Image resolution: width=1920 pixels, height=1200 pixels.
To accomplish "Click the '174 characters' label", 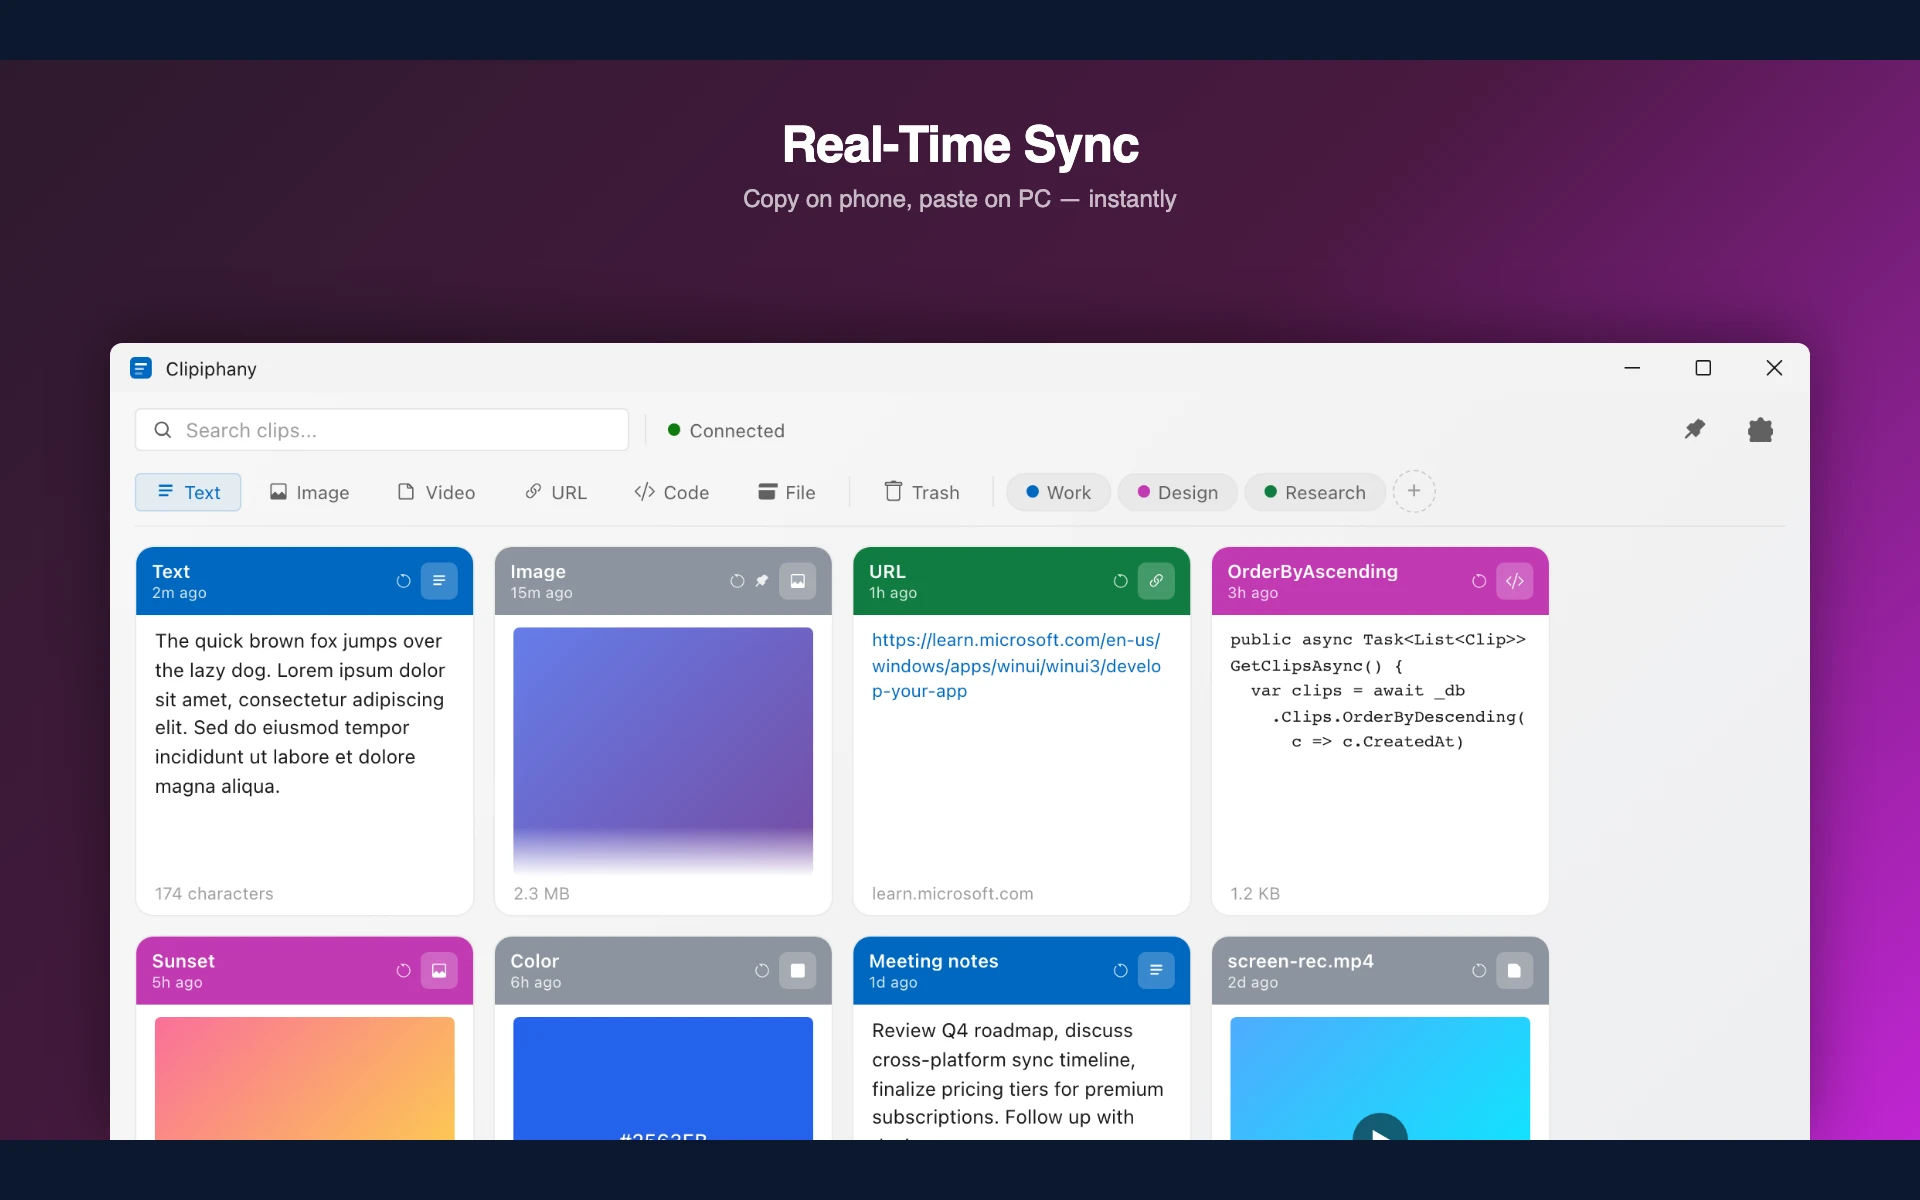I will pos(214,894).
